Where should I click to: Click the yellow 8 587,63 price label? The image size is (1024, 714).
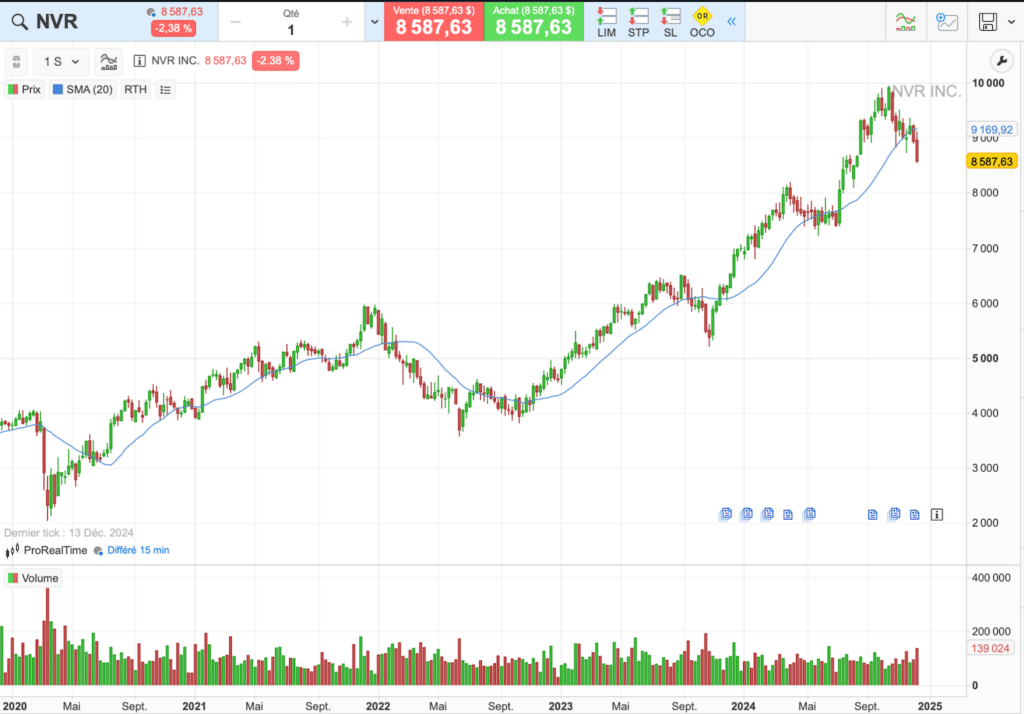[x=991, y=161]
